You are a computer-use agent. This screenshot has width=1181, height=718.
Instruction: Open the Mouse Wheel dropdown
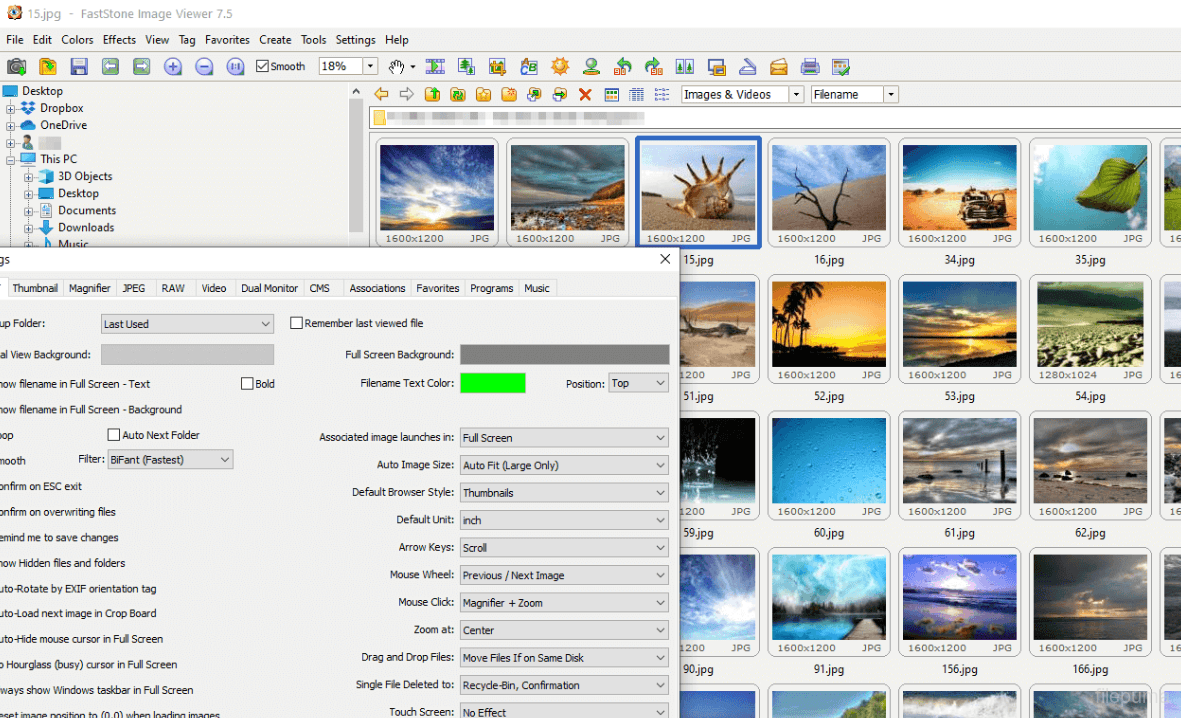[x=564, y=576]
